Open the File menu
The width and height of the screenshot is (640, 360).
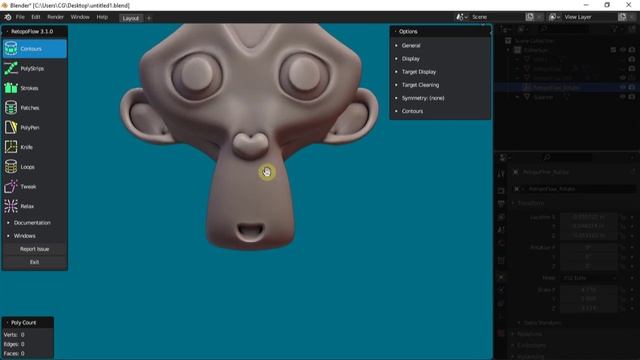click(x=20, y=17)
